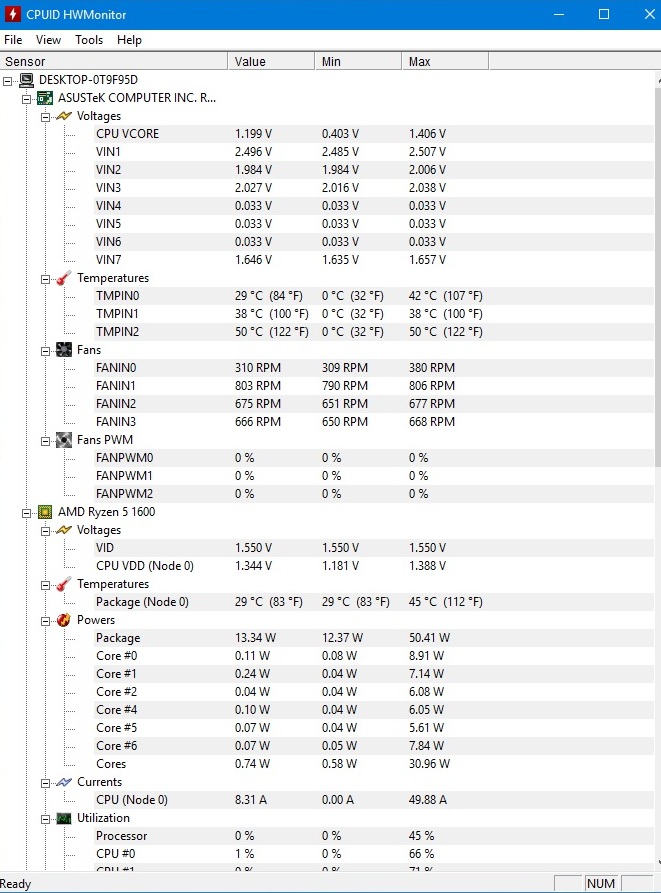Collapse the DESKTOP-0T9F95D root node
661x893 pixels.
click(x=9, y=80)
